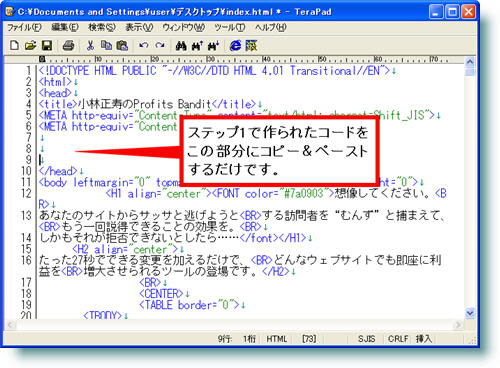Preview in browser with the Internet Explorer icon

click(x=235, y=45)
